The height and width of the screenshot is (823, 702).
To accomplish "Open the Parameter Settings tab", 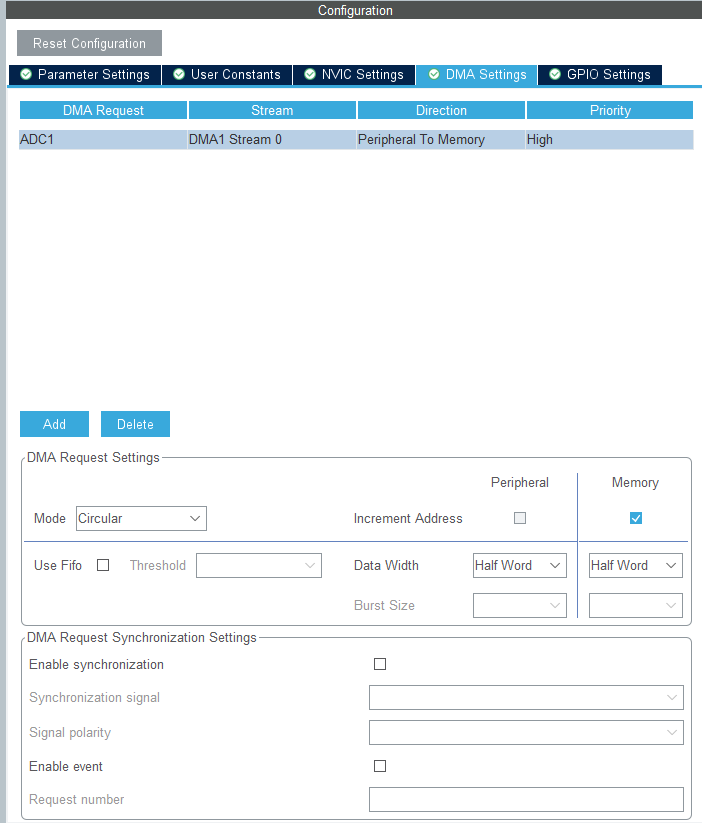I will point(85,75).
